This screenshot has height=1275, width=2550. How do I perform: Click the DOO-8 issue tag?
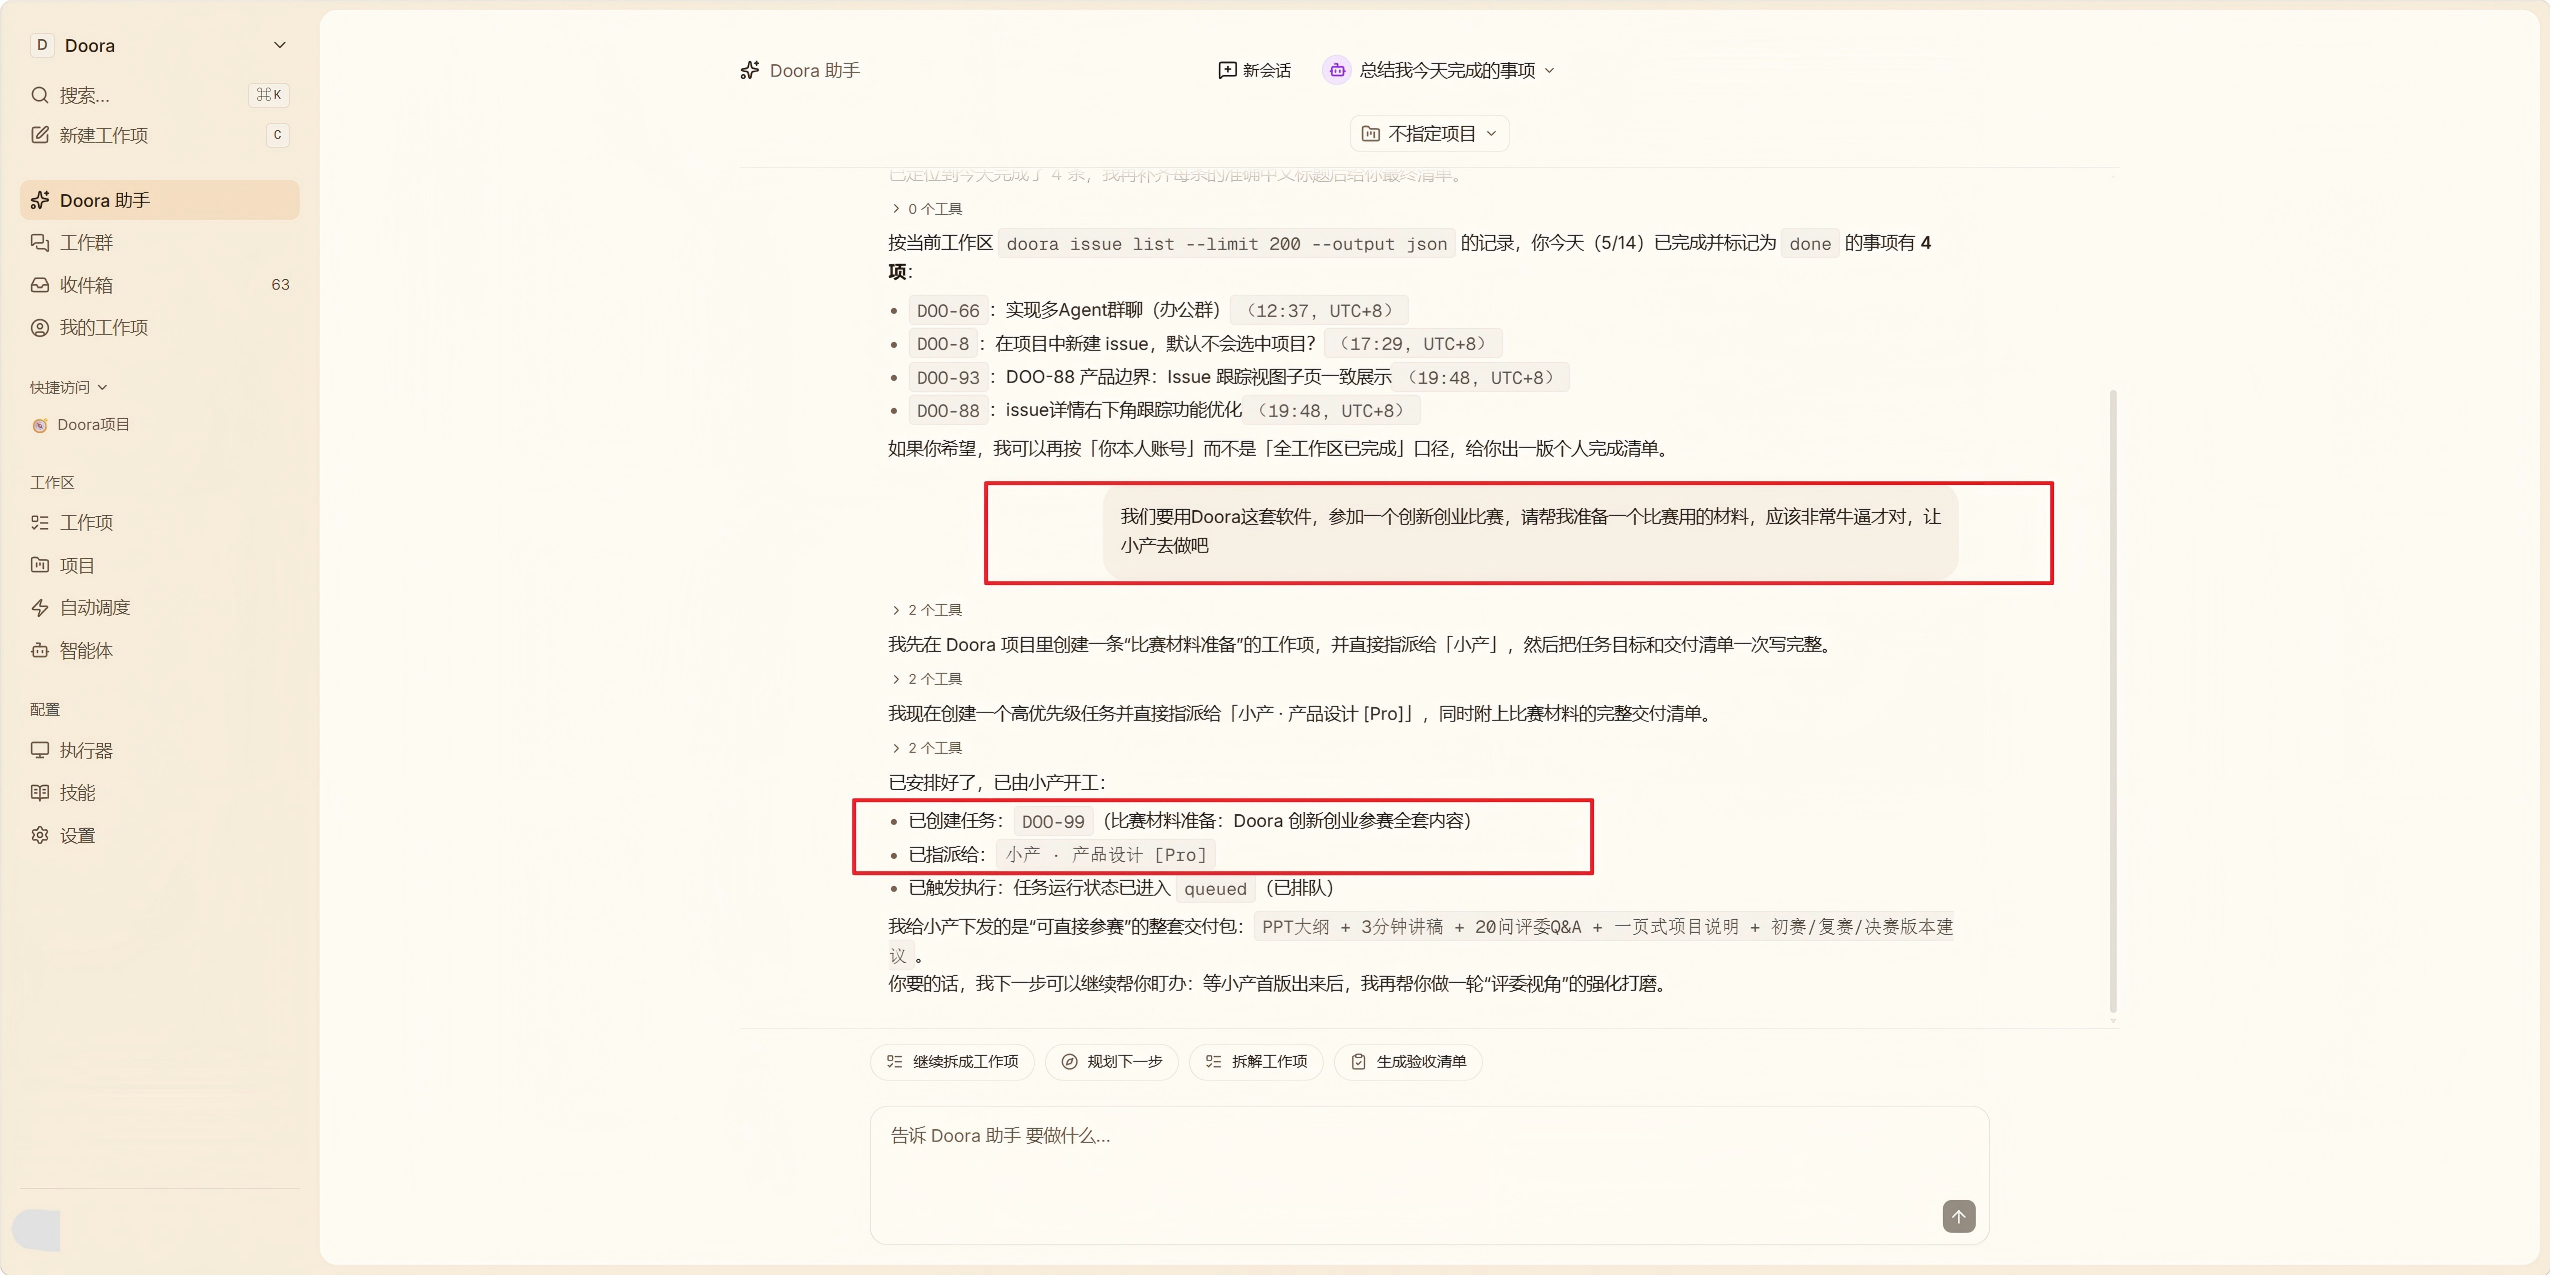(x=943, y=344)
